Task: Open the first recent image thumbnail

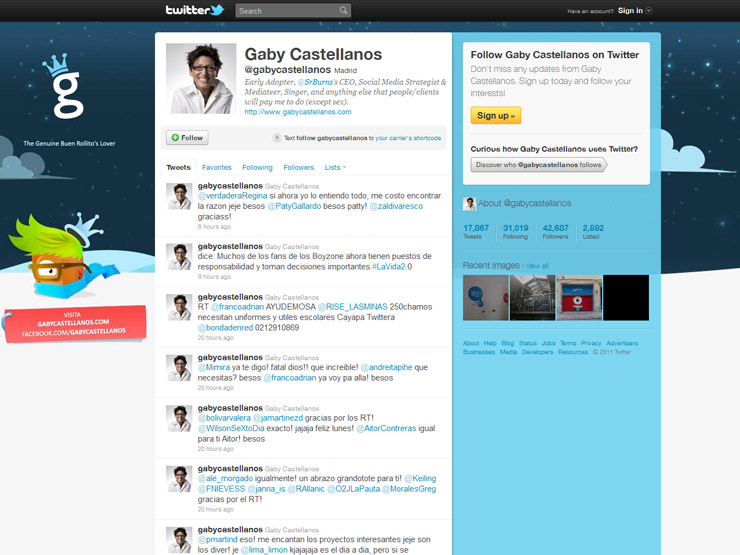Action: tap(485, 298)
